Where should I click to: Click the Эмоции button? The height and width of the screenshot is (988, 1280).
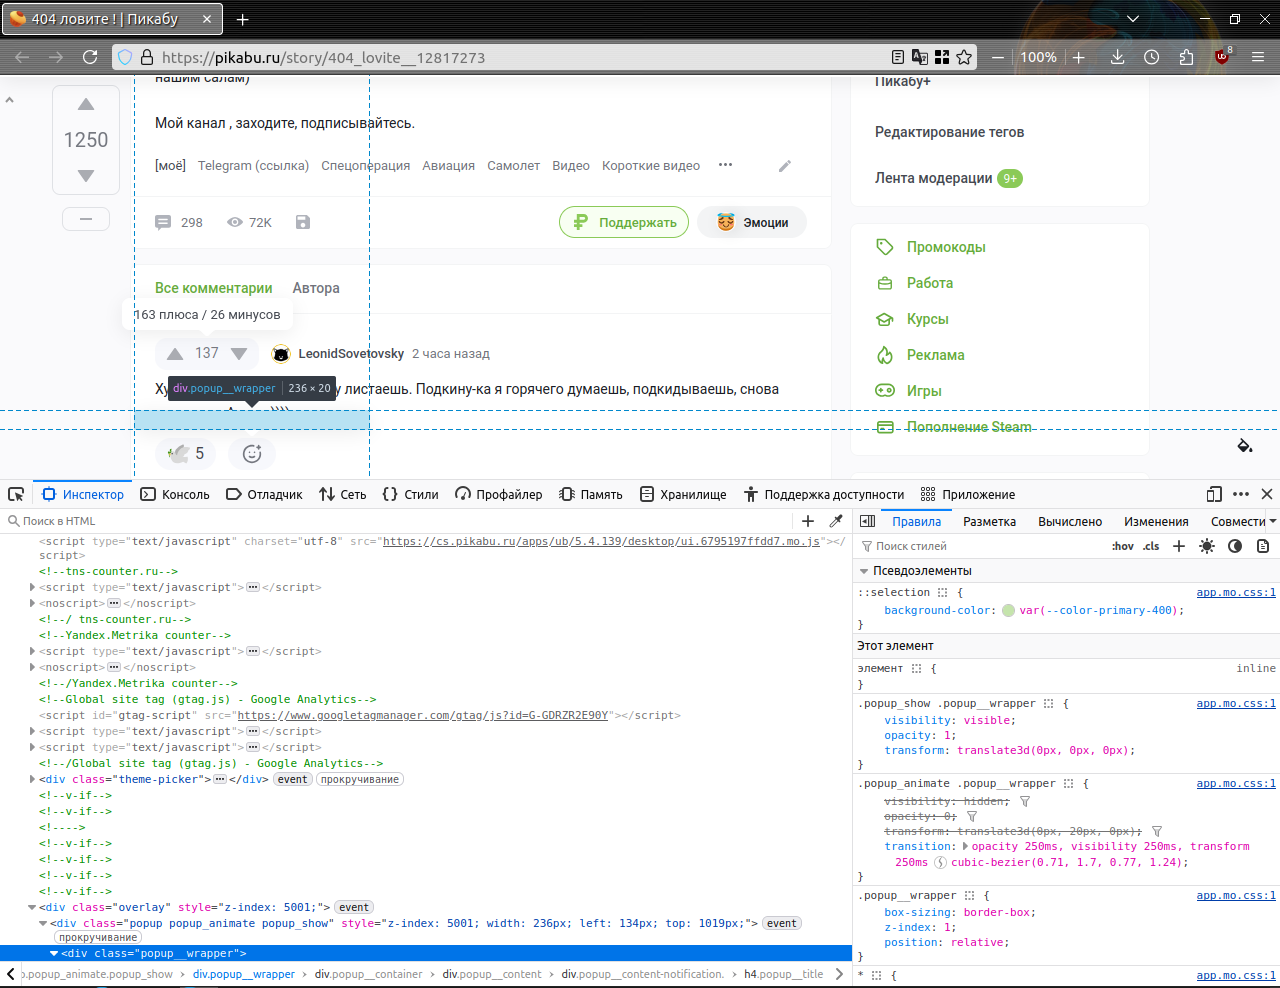[752, 222]
